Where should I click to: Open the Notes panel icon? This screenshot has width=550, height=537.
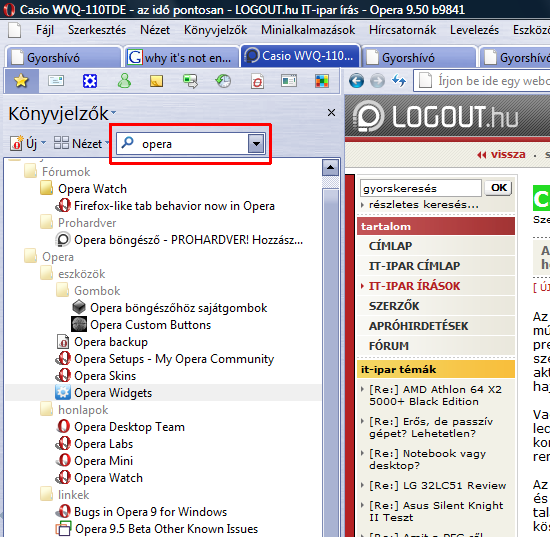pos(156,81)
